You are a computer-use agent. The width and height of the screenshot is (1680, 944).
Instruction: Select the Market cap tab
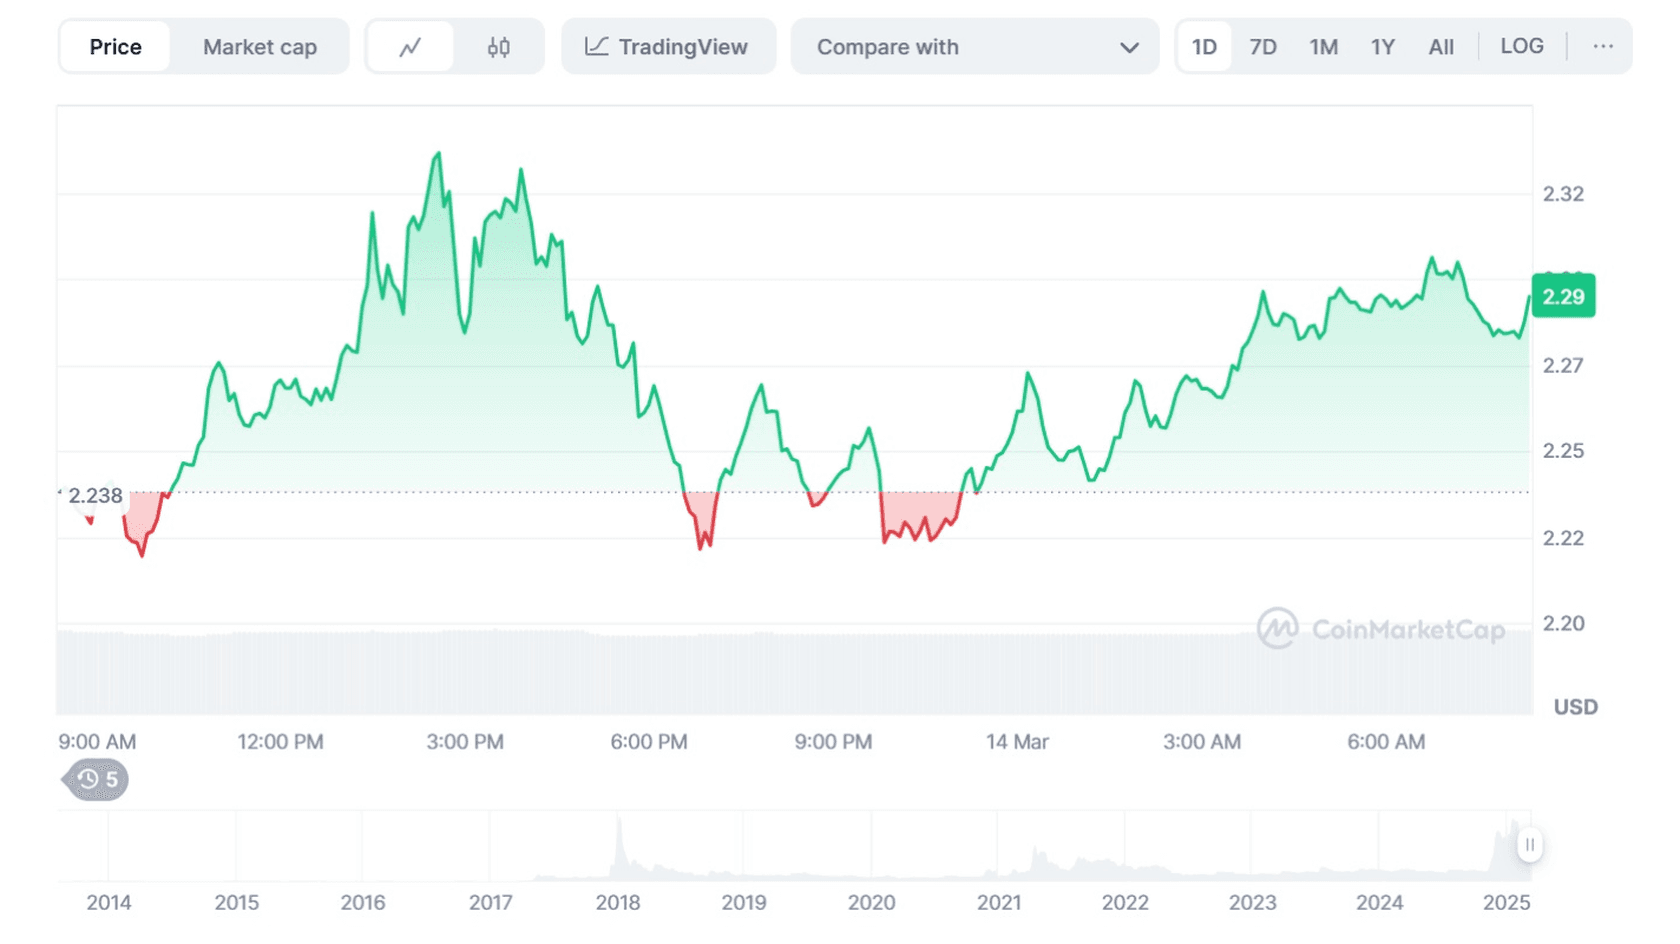[259, 47]
